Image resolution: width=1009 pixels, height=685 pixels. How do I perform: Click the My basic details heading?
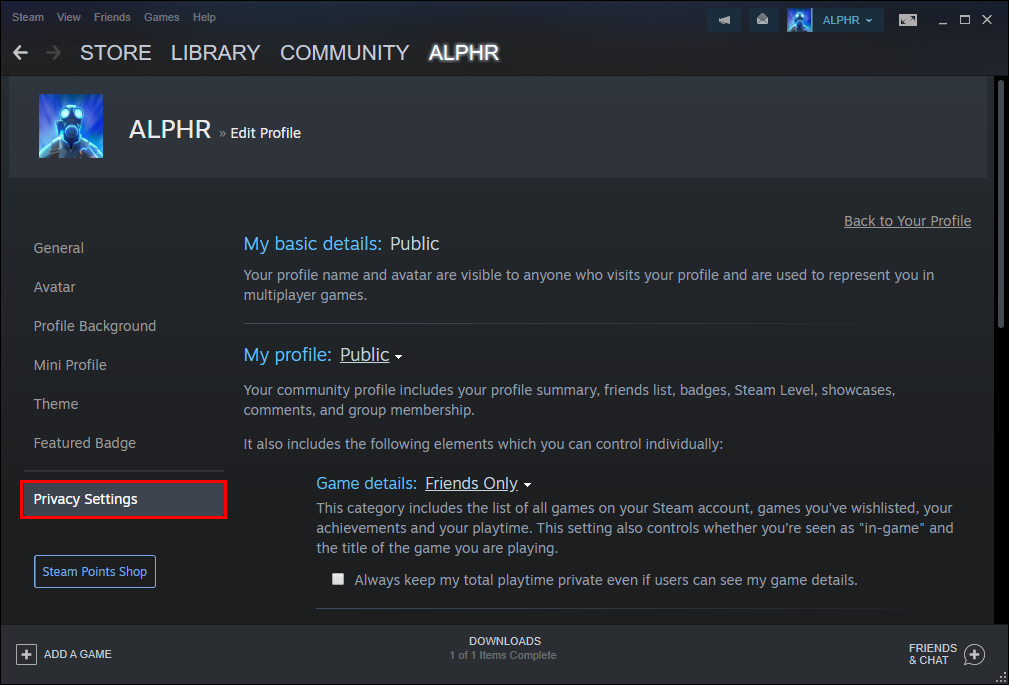point(312,244)
